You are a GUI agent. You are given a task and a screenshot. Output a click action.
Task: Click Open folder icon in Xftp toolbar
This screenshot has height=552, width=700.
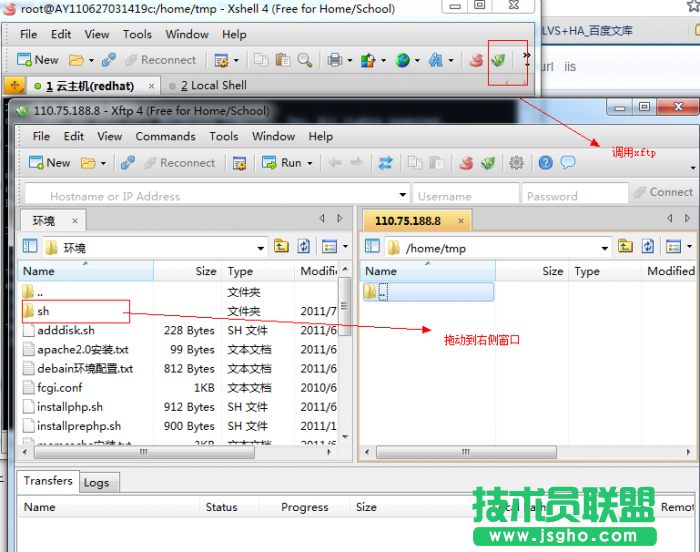point(88,163)
